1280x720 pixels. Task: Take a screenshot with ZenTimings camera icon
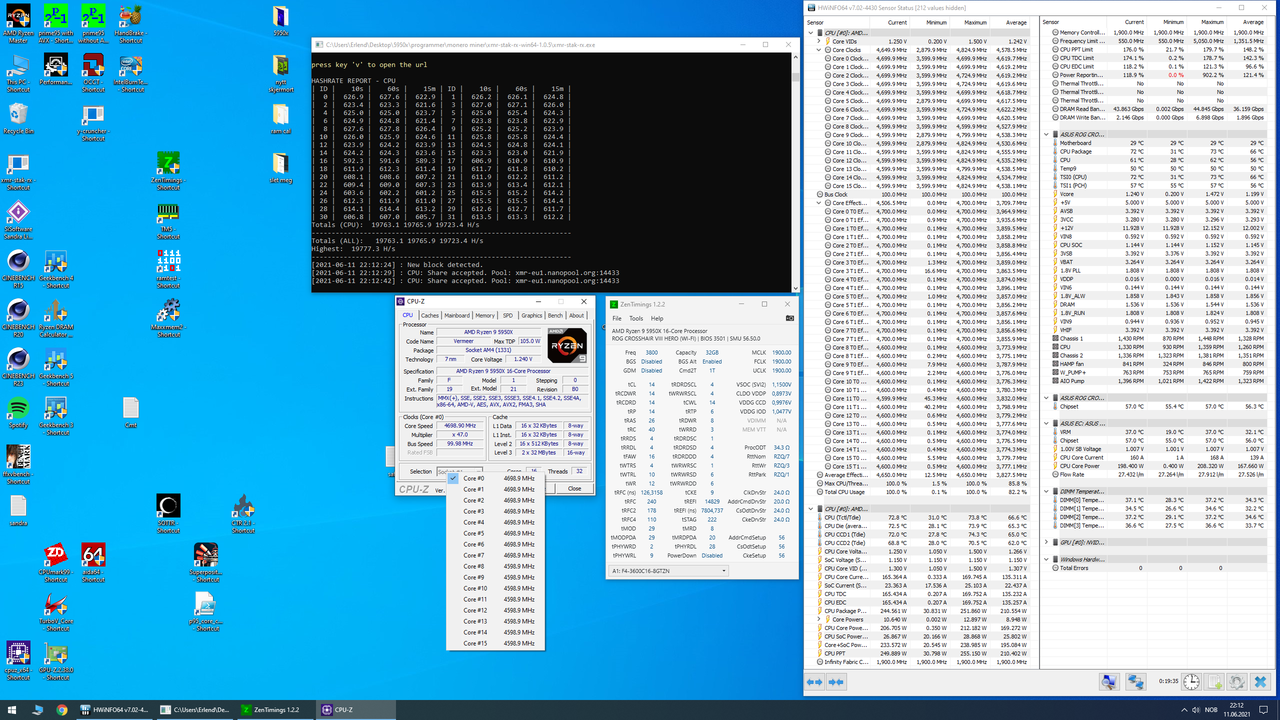tap(790, 318)
